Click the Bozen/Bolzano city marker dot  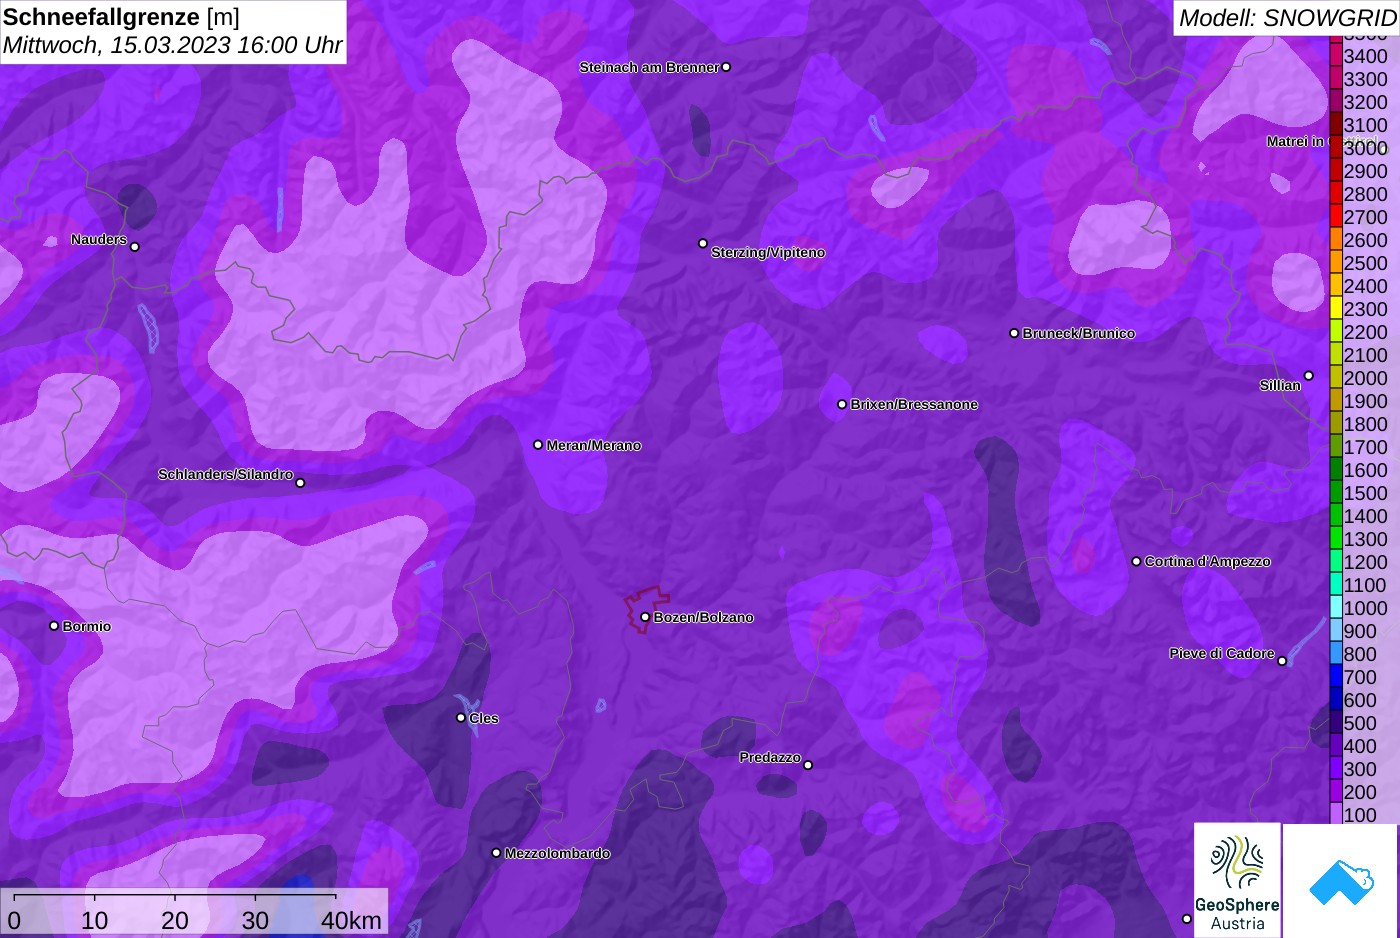pos(645,617)
